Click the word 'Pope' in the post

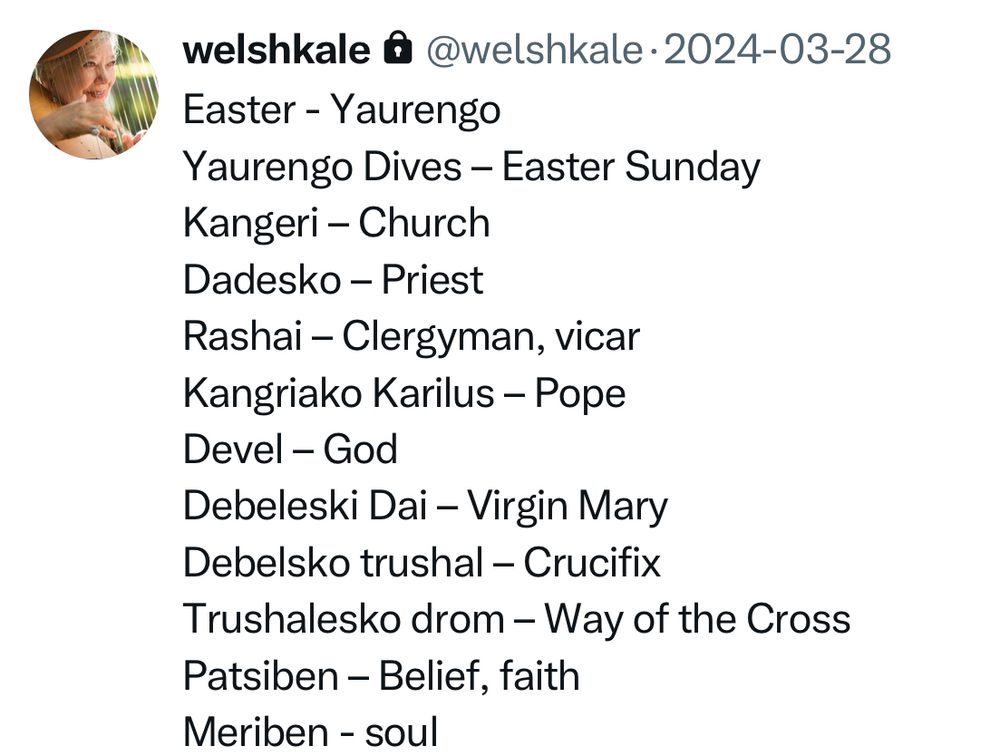point(580,395)
